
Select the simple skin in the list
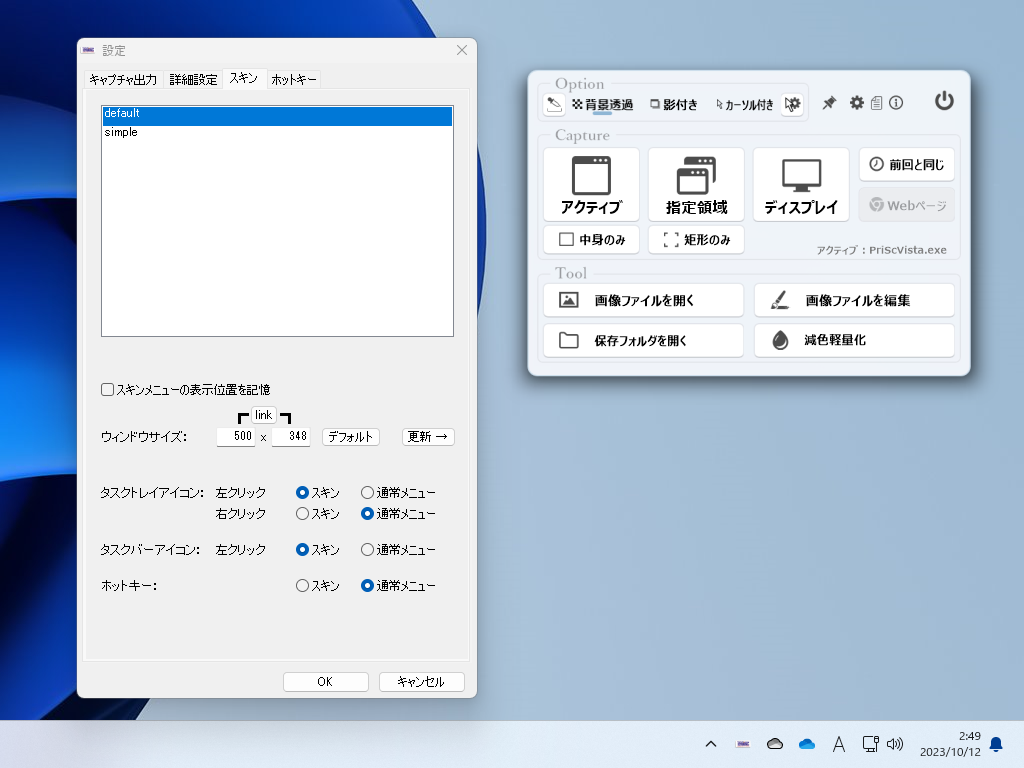click(121, 131)
